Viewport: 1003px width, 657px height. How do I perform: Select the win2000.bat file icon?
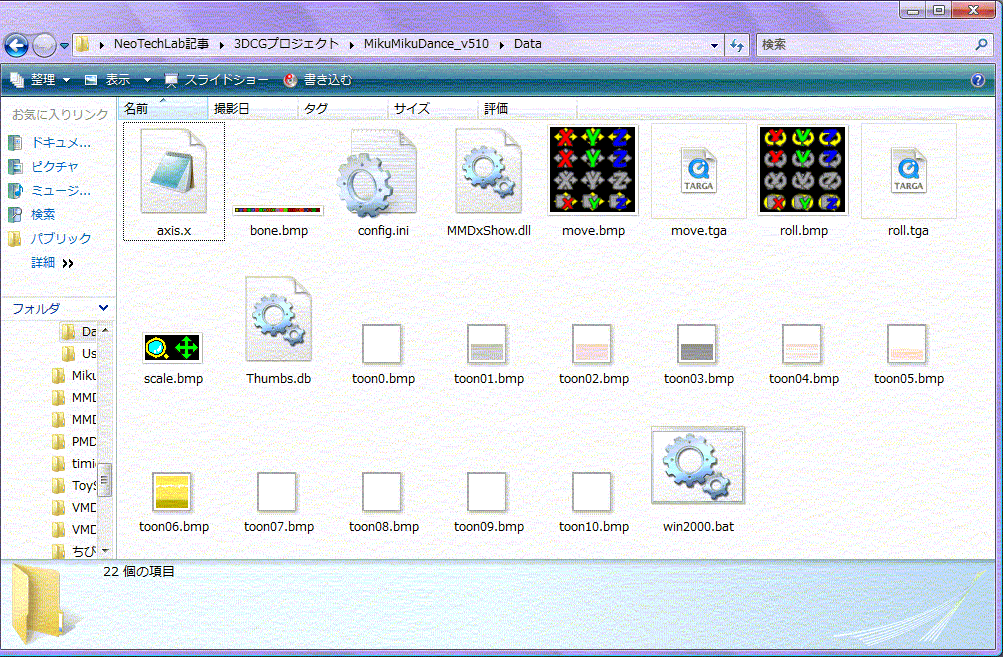point(698,466)
